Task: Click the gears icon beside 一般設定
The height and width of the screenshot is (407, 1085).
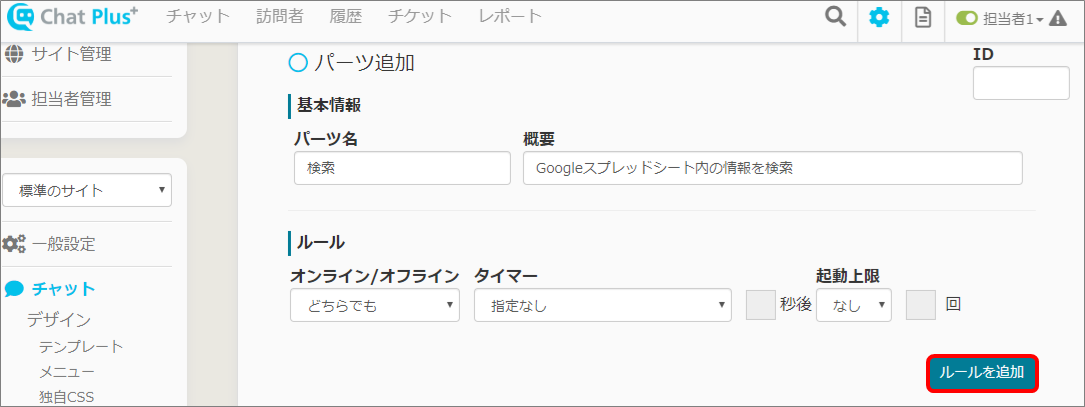Action: pyautogui.click(x=14, y=243)
